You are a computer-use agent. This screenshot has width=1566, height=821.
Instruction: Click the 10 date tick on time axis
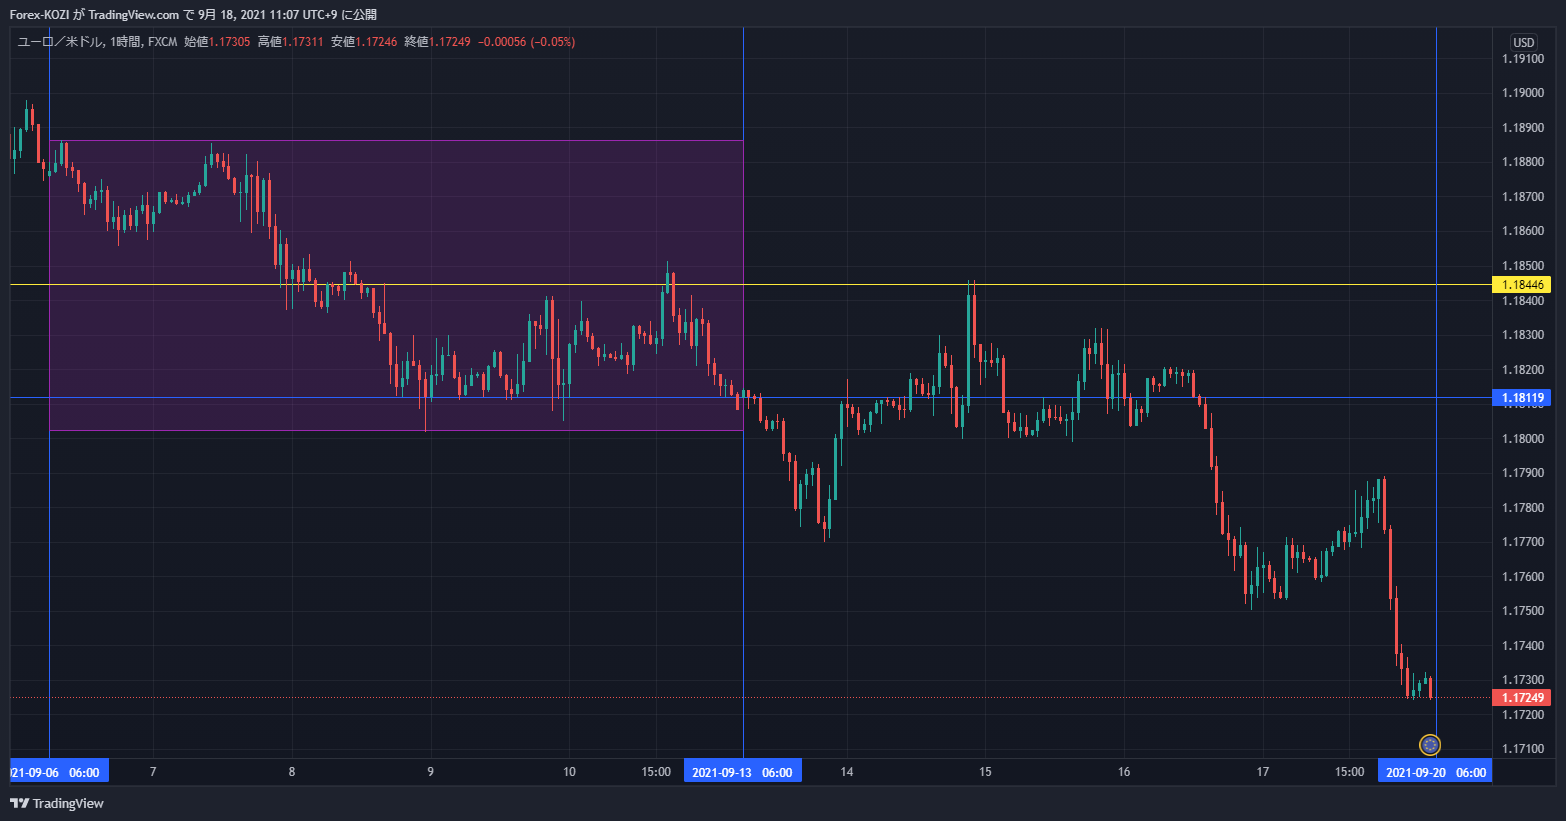(x=569, y=772)
